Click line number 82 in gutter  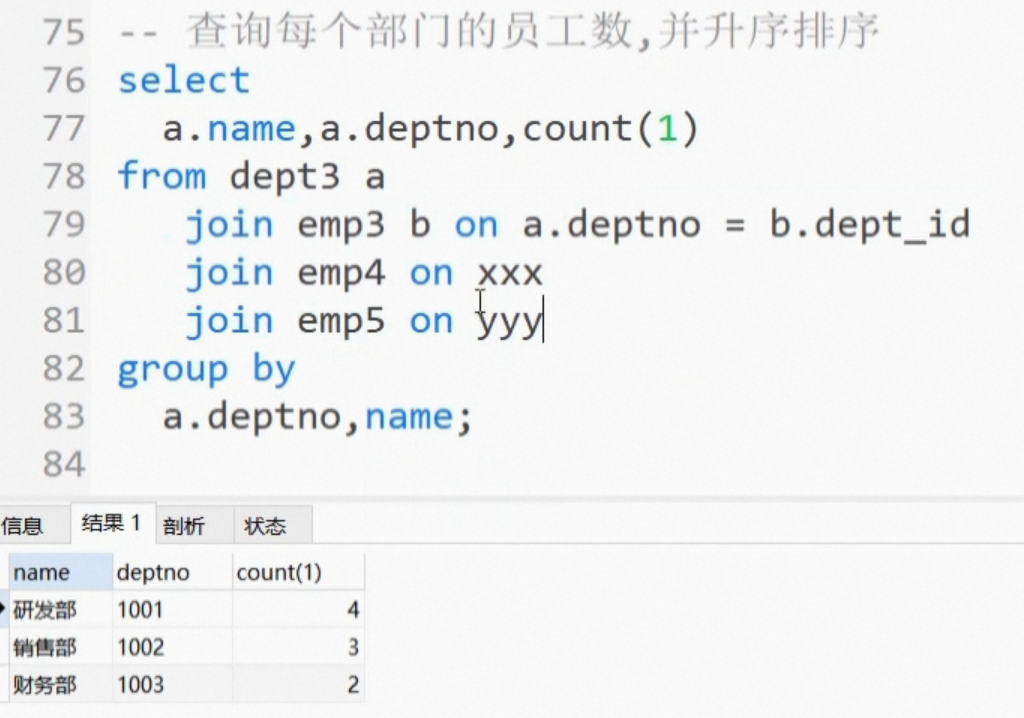point(64,368)
